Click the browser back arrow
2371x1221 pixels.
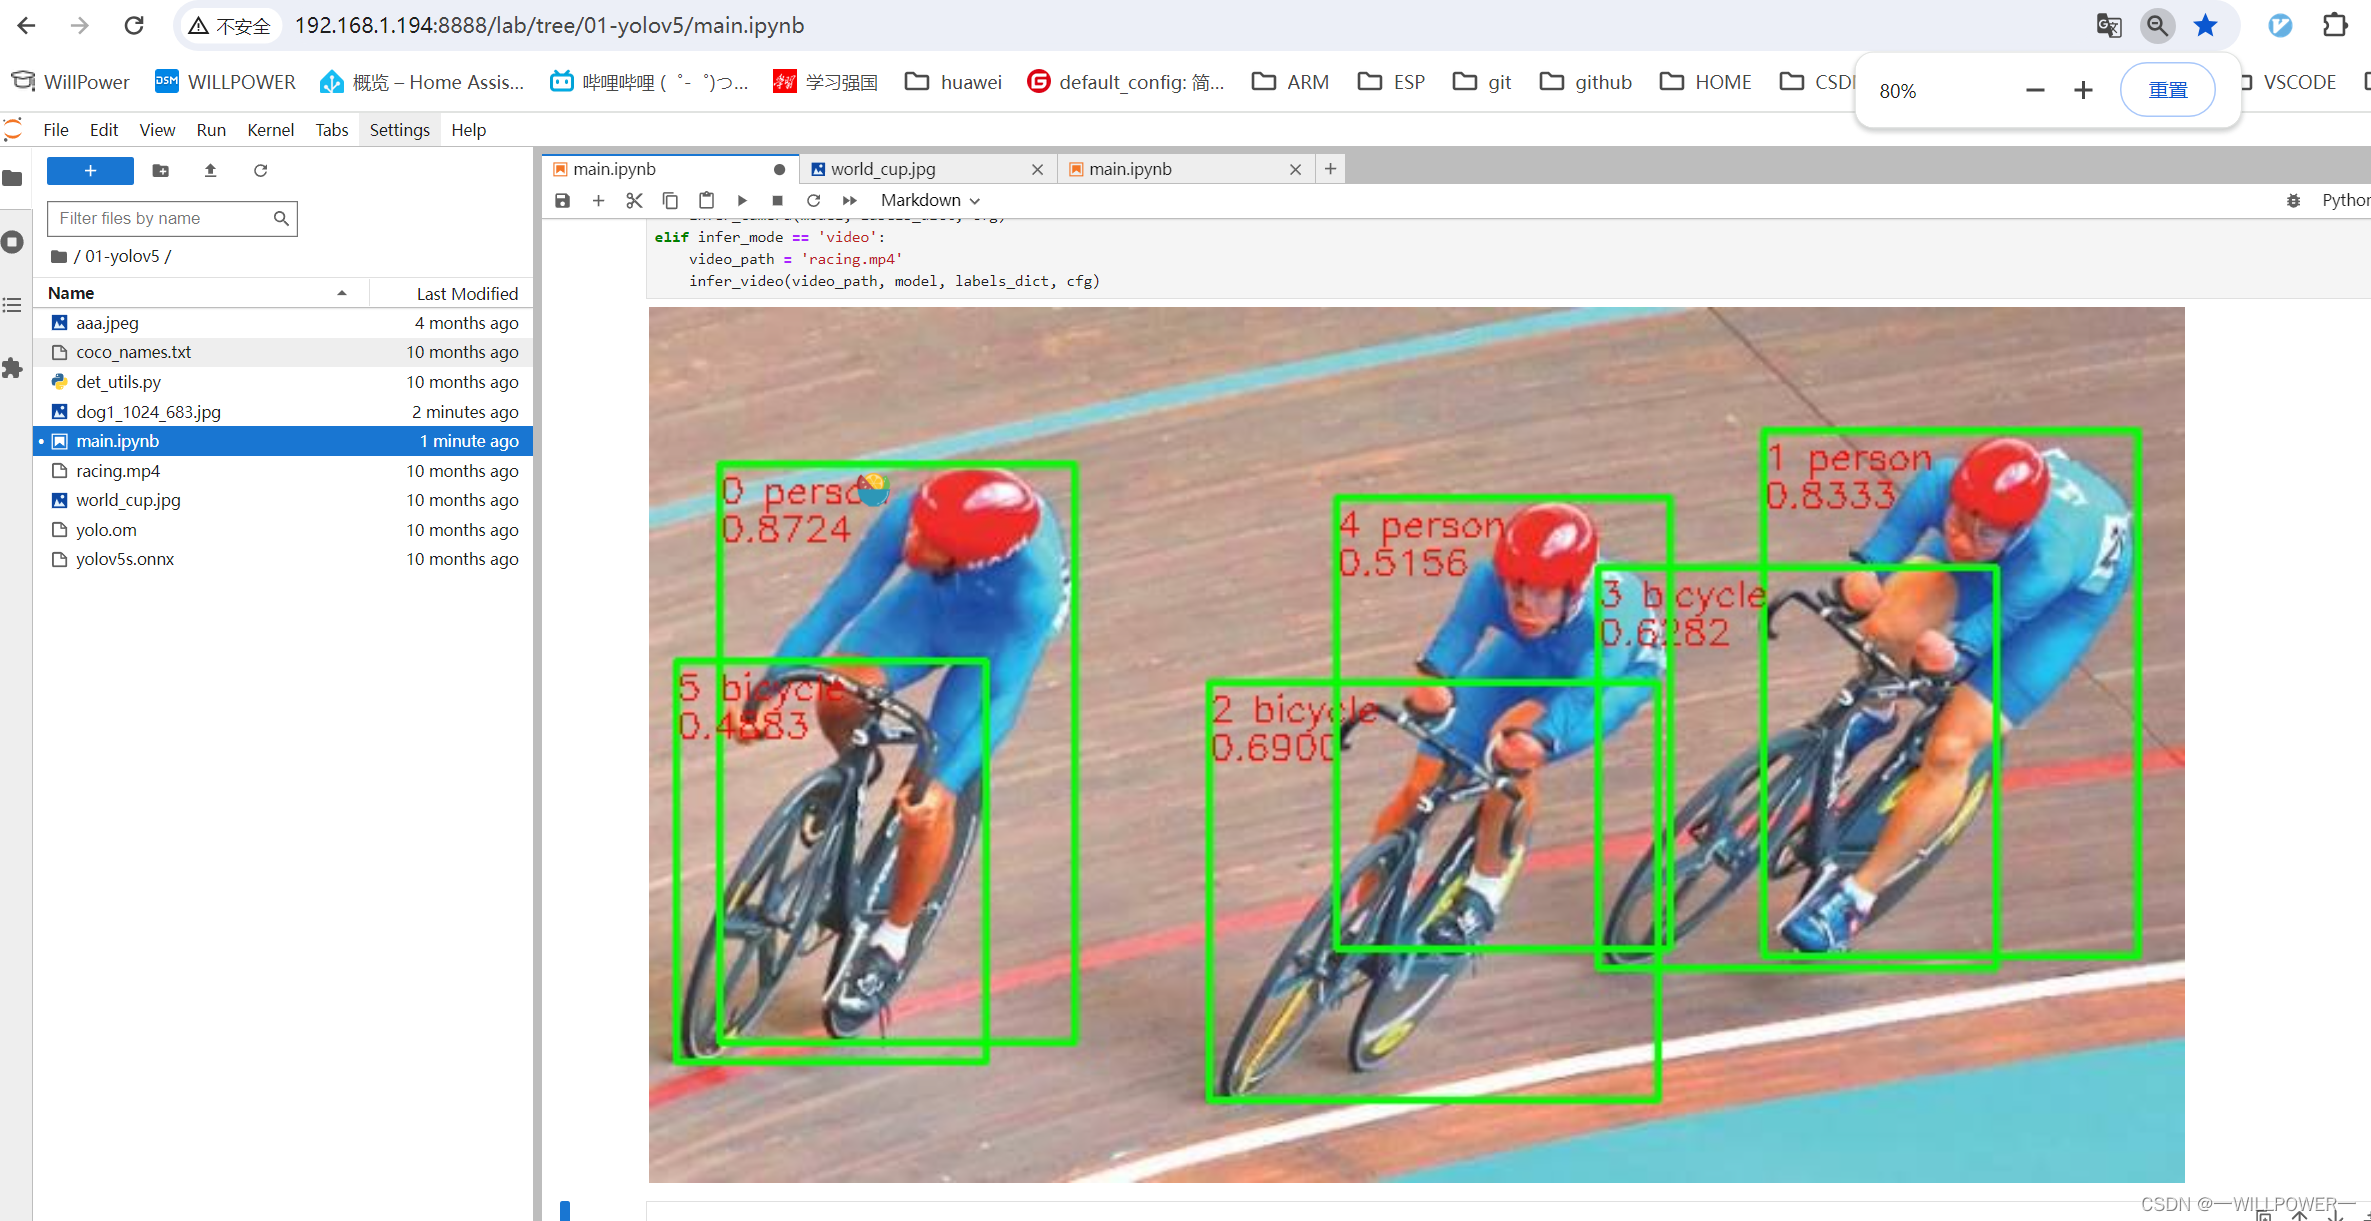(27, 25)
